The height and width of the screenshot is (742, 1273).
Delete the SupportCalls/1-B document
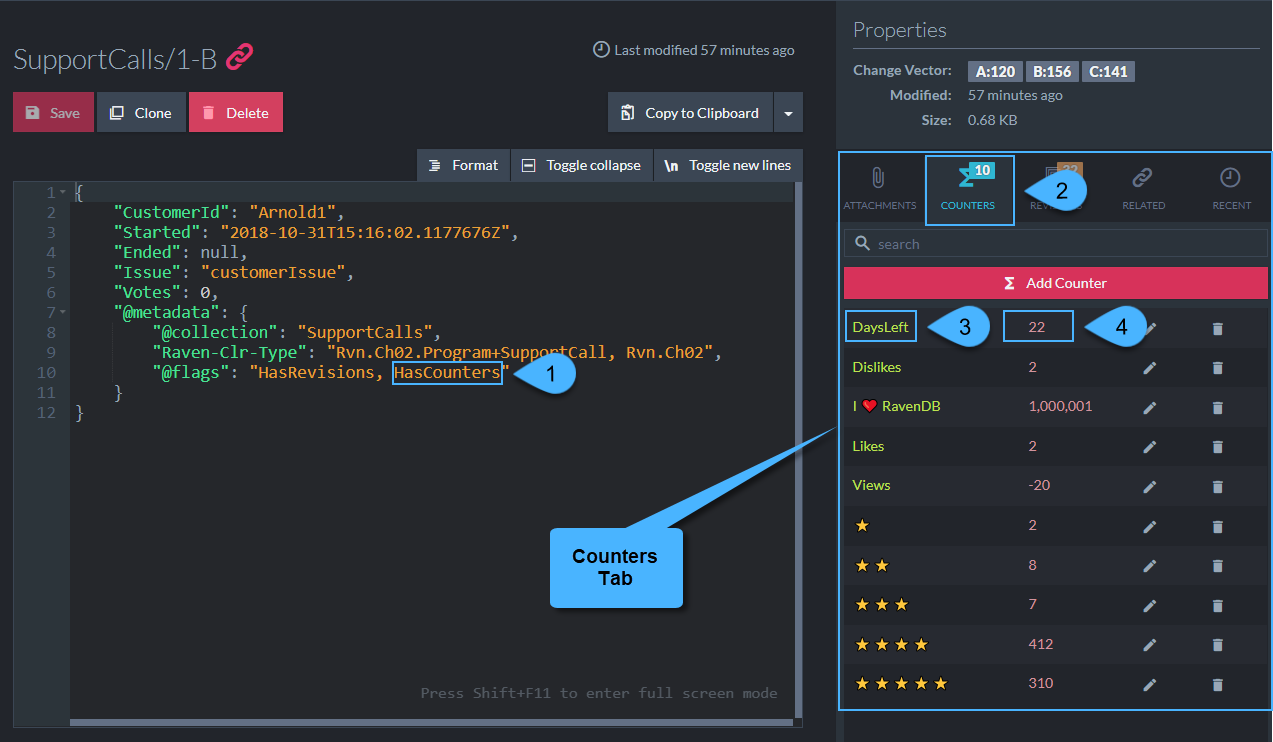pyautogui.click(x=236, y=113)
